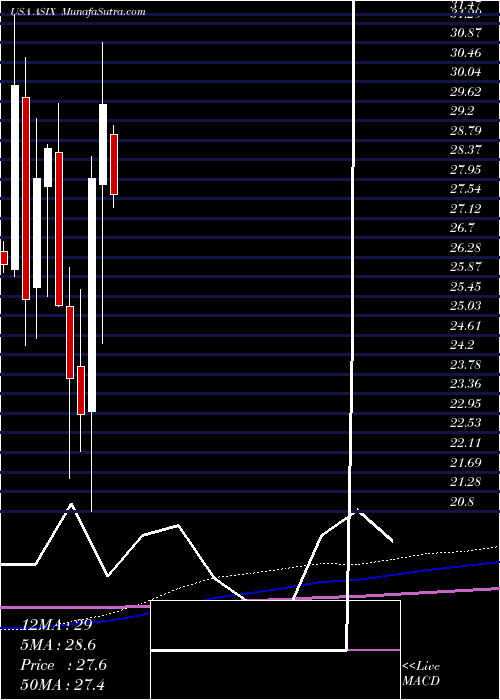Click the USA ASIX MunafaSutra.com chart title

coord(79,12)
